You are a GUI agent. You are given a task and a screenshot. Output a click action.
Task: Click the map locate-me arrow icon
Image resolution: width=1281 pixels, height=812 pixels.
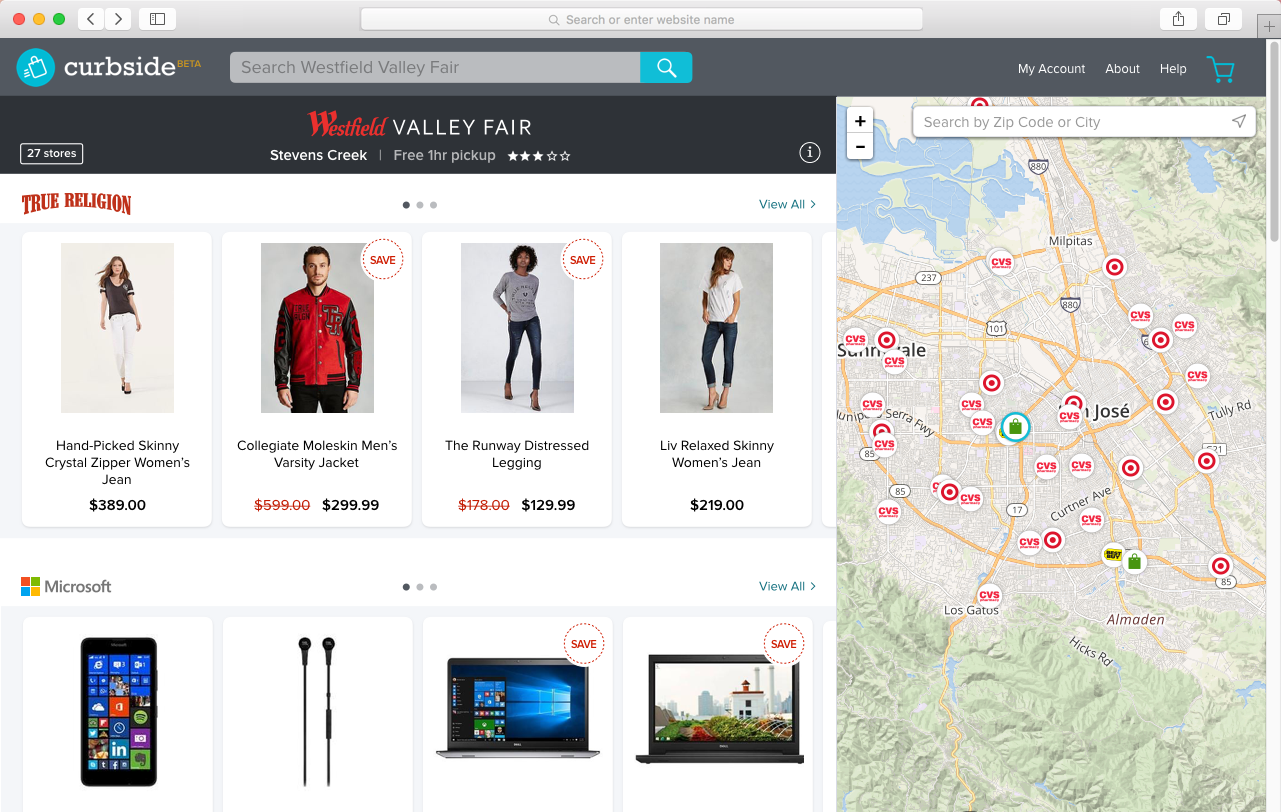point(1239,121)
